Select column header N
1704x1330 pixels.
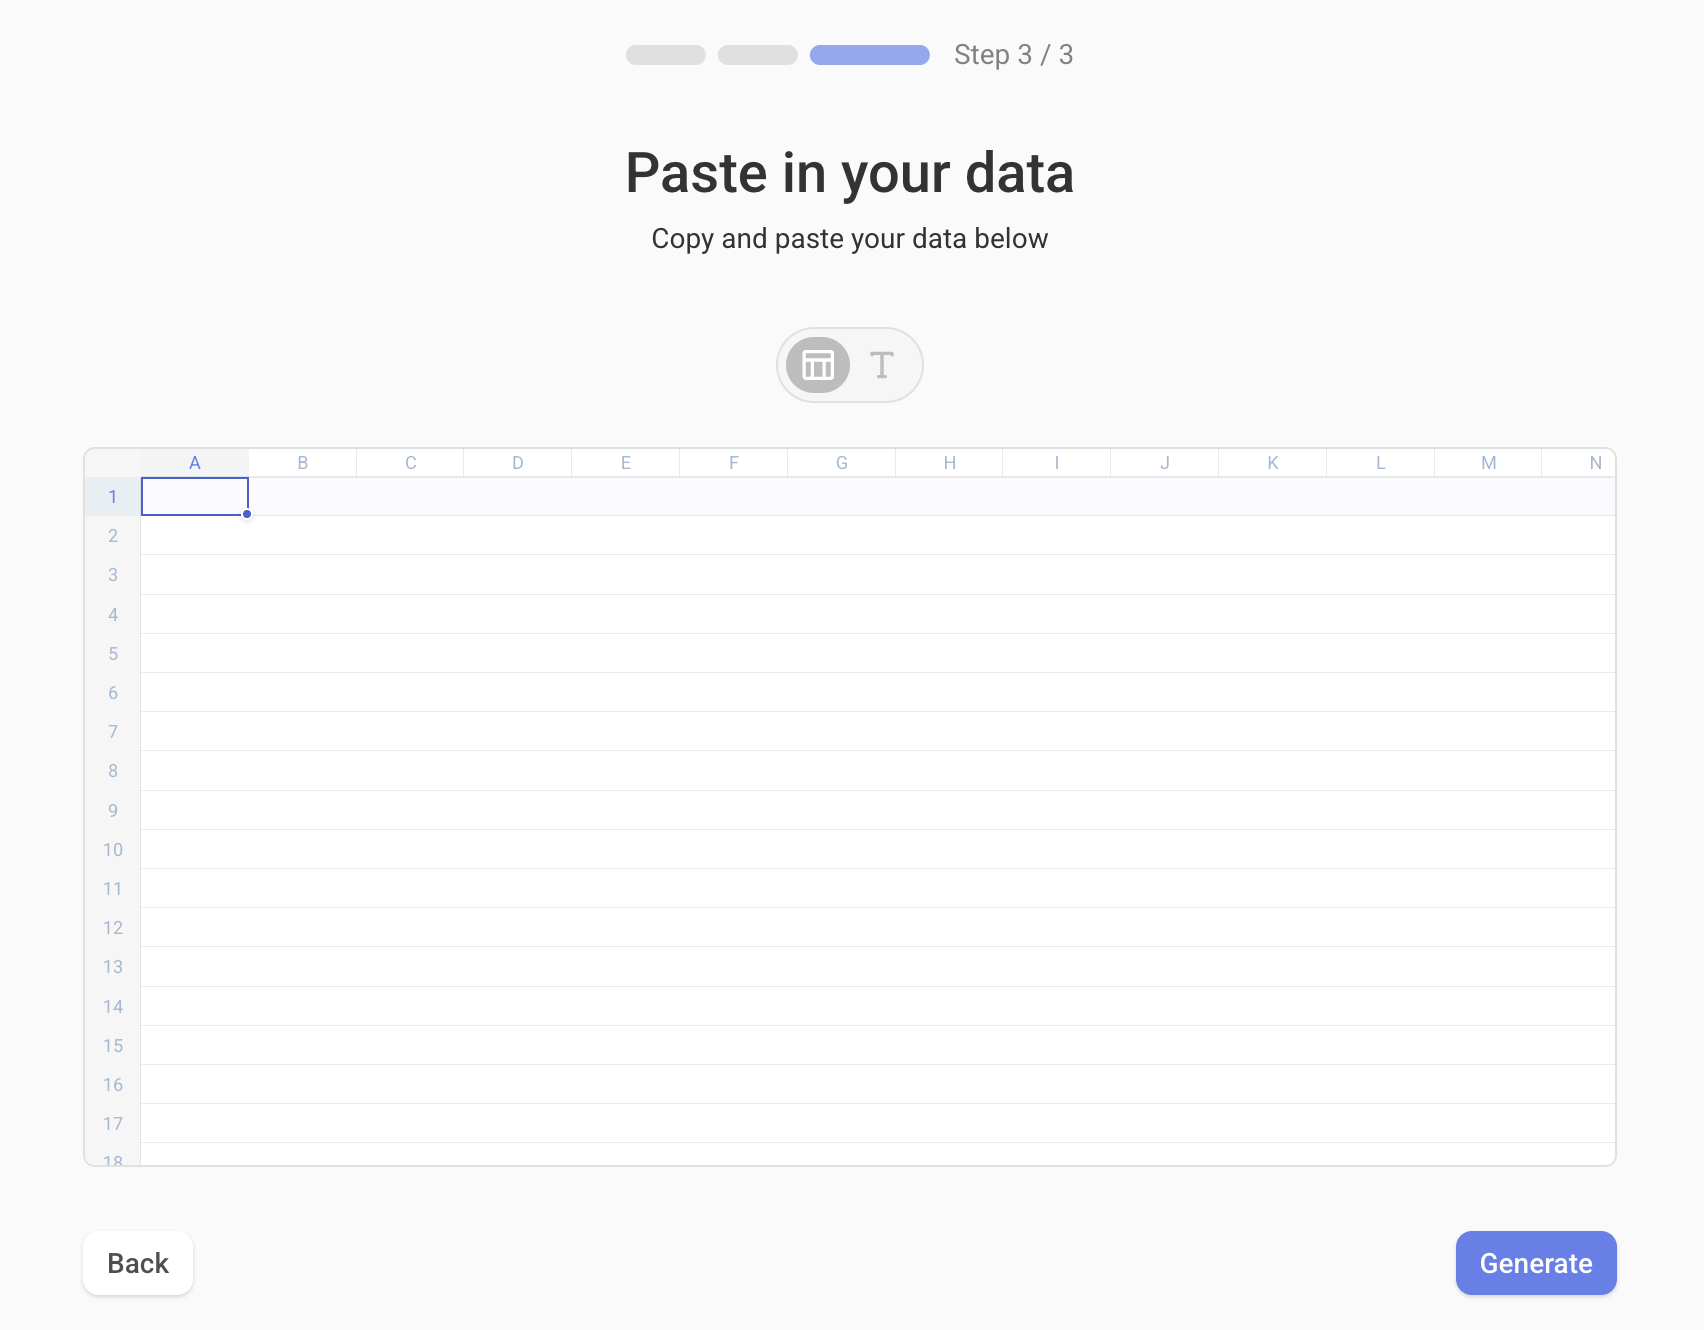1595,462
